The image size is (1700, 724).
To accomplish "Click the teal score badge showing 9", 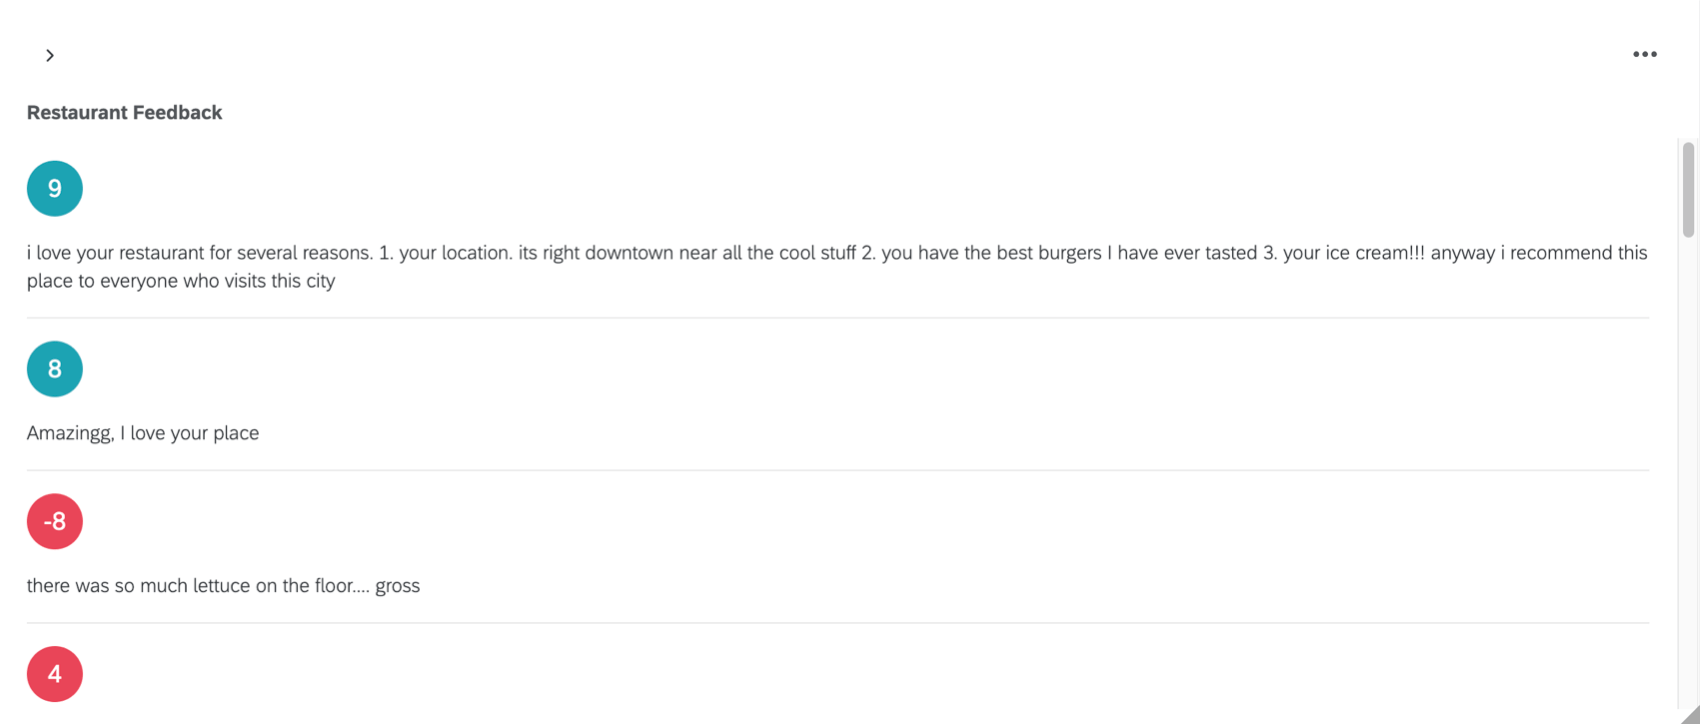I will (55, 189).
